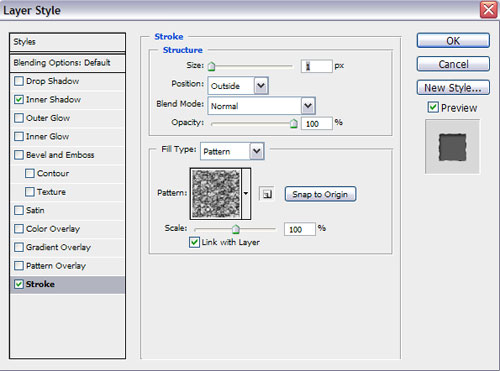Enable the Gradient Overlay checkbox
500x371 pixels.
point(19,247)
